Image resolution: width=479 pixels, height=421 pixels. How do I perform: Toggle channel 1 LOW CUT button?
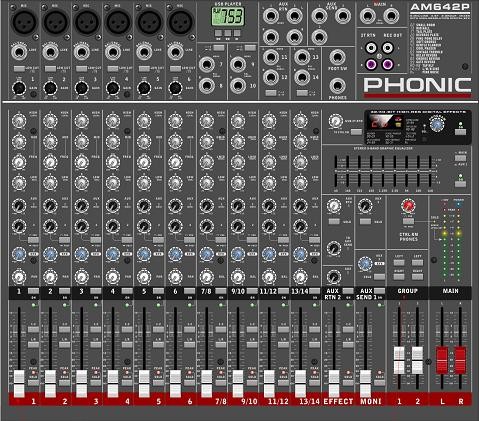point(18,69)
